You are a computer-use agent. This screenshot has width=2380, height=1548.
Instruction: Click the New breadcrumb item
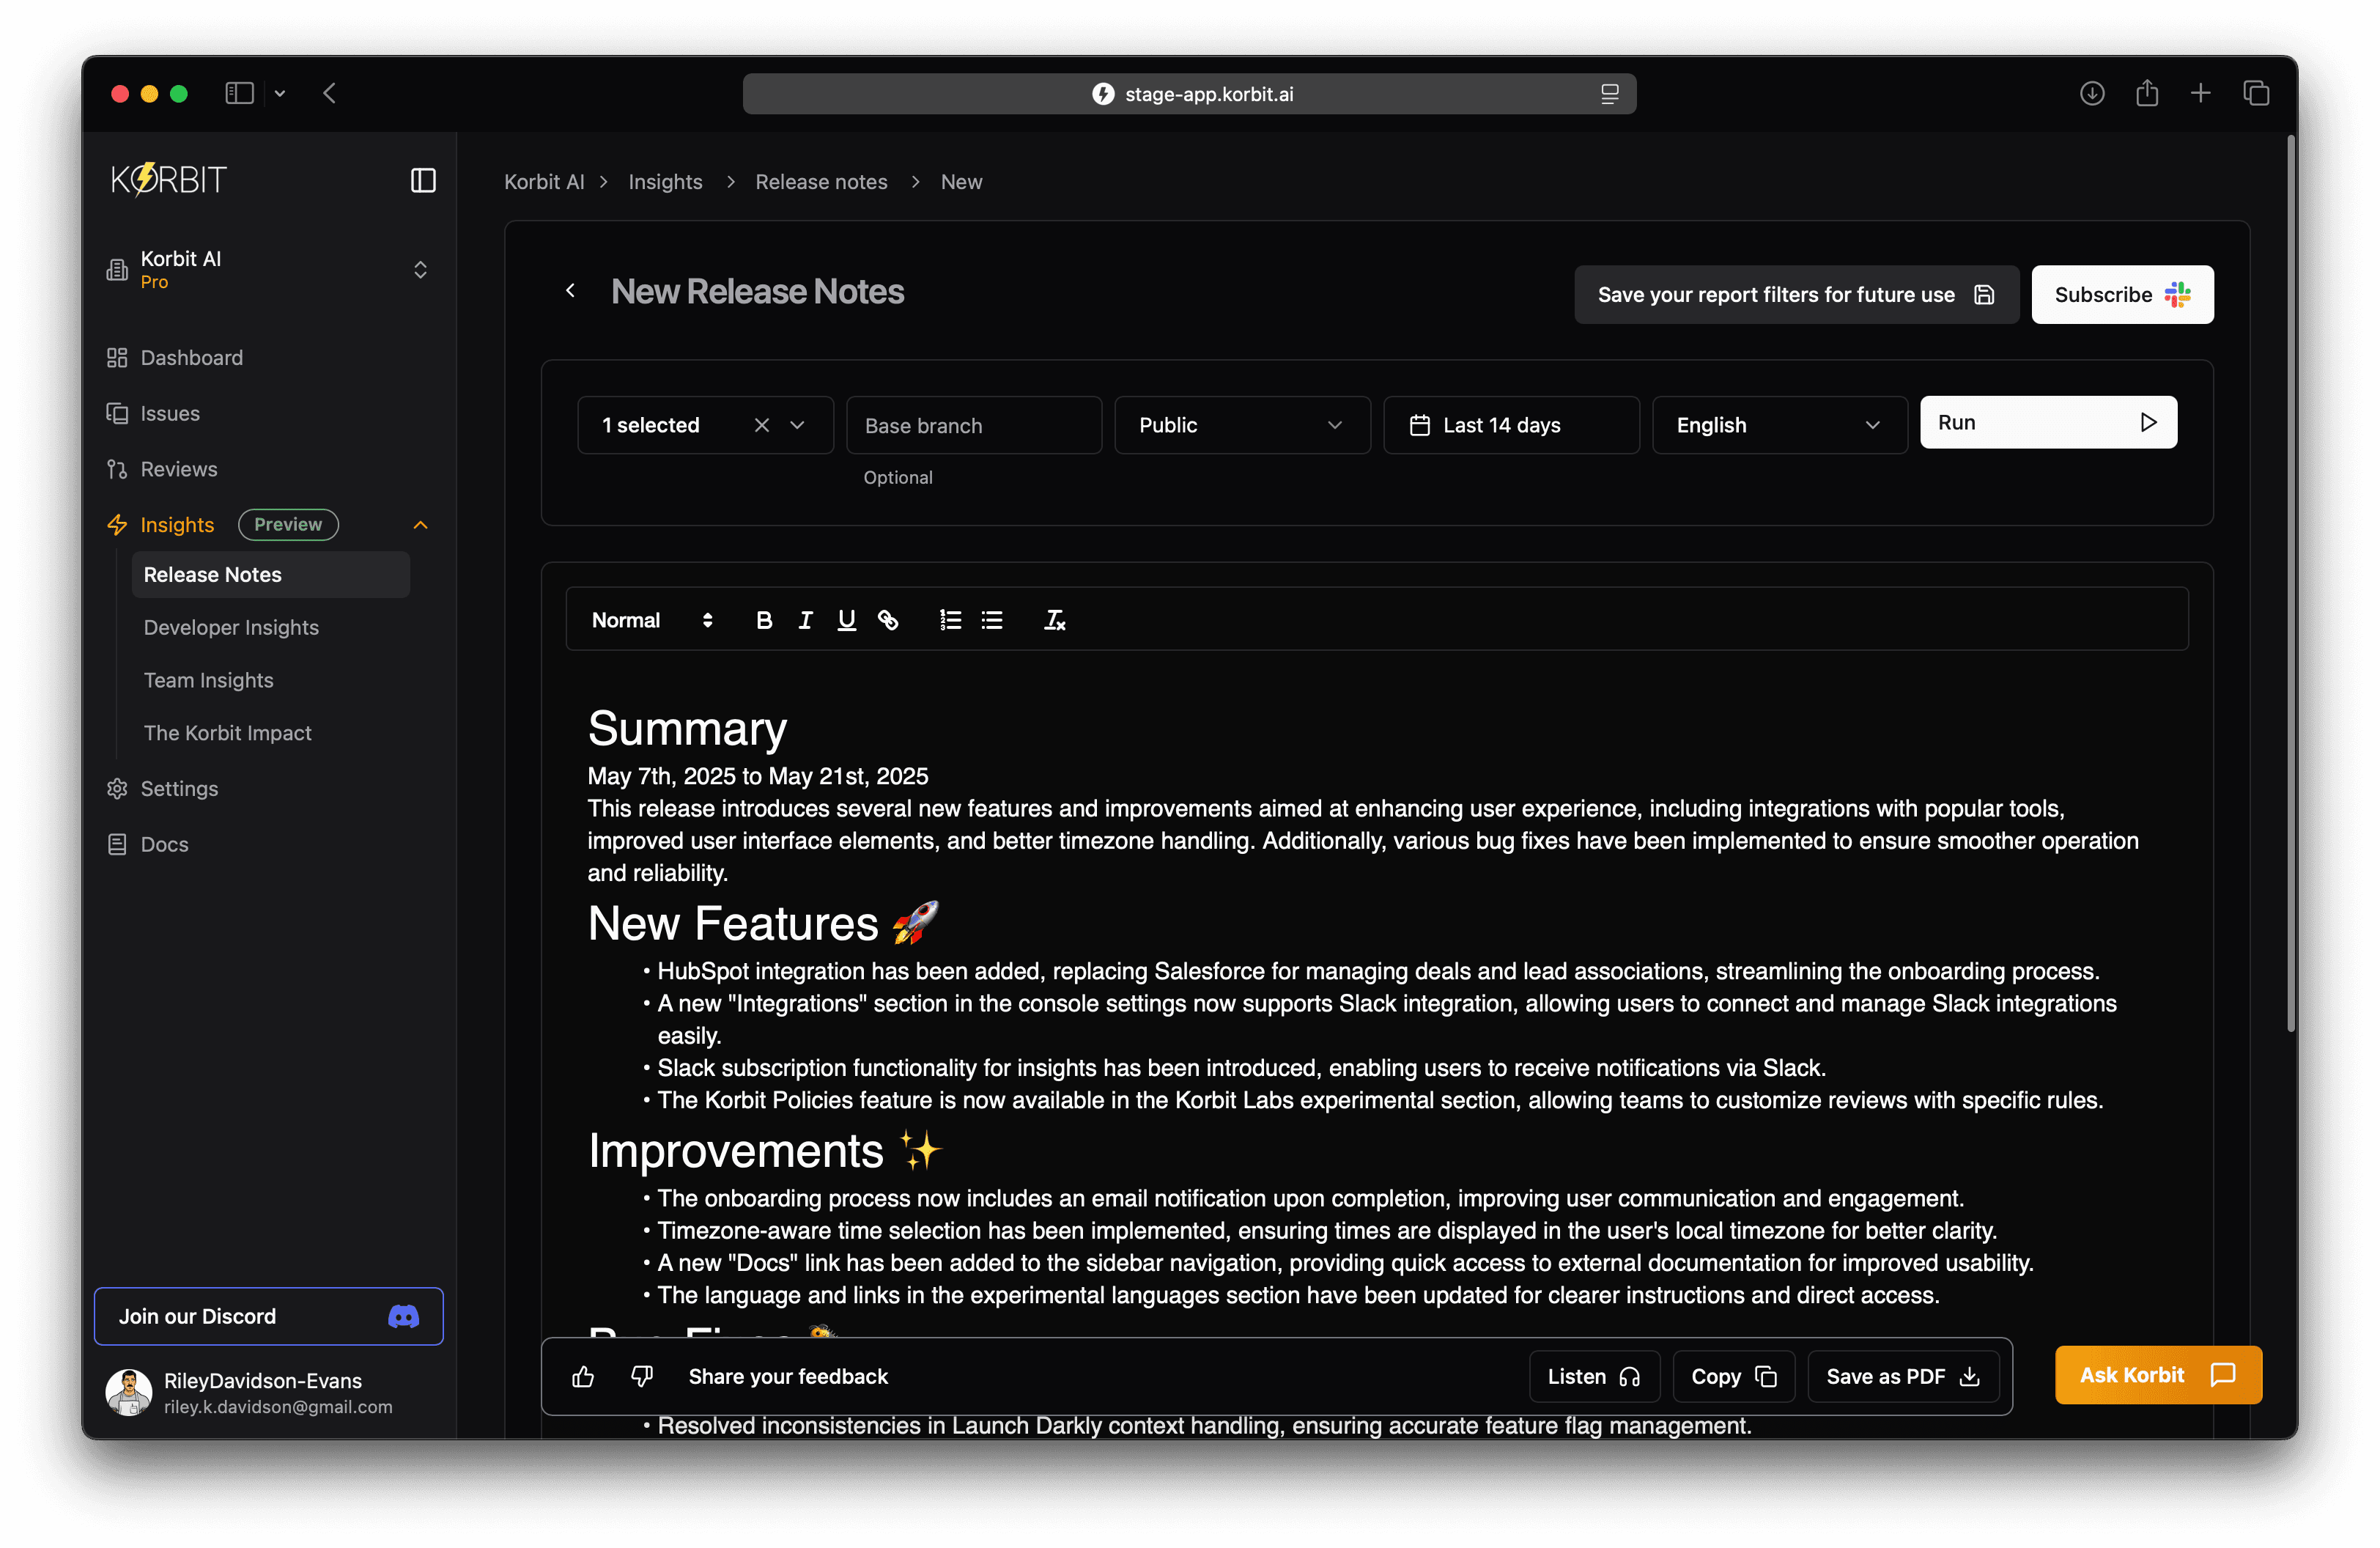(961, 182)
